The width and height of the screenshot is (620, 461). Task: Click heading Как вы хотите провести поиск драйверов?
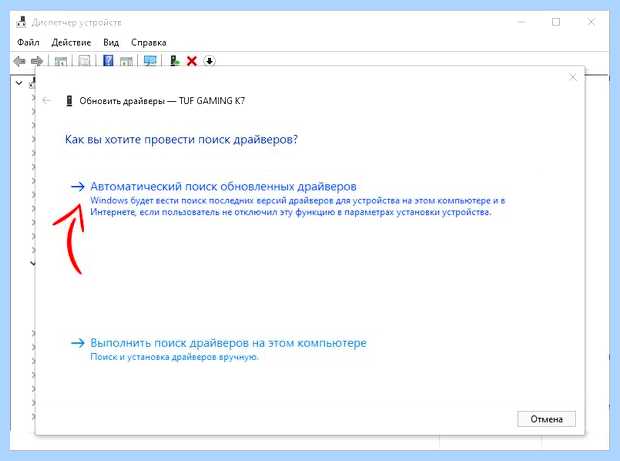click(181, 140)
